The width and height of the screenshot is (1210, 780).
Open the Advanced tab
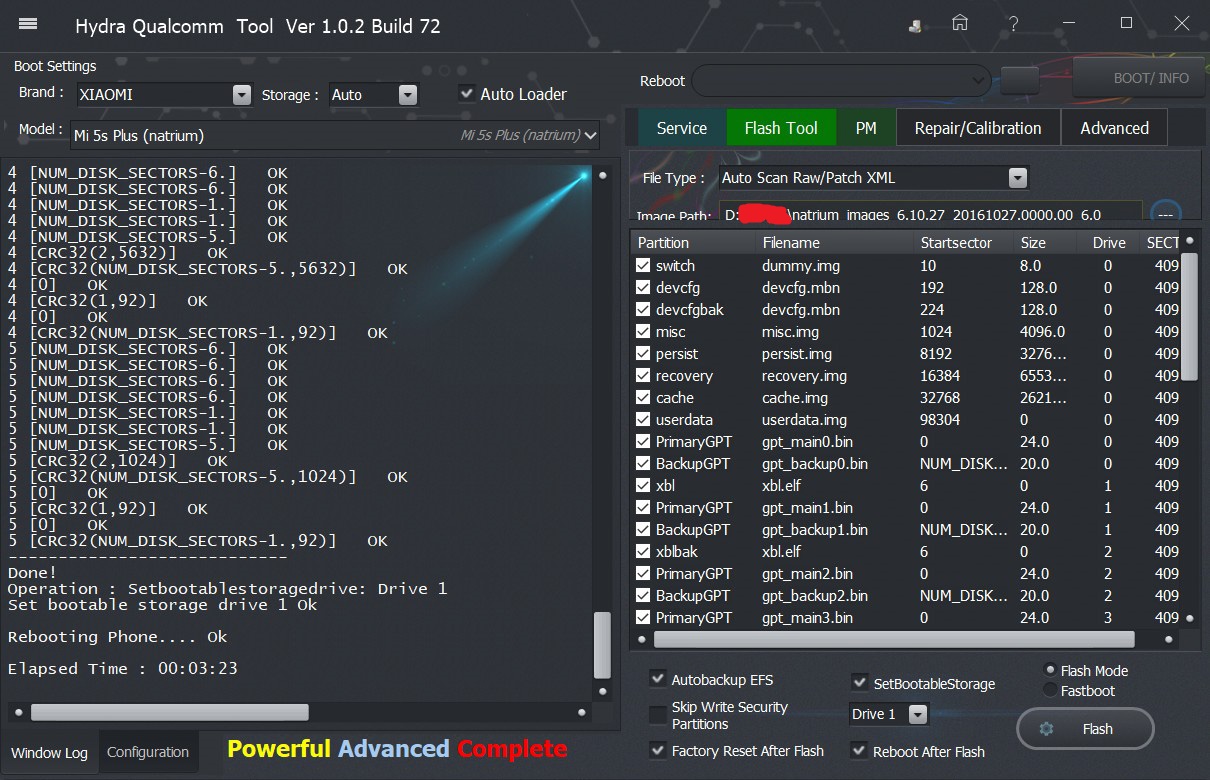pos(1114,128)
